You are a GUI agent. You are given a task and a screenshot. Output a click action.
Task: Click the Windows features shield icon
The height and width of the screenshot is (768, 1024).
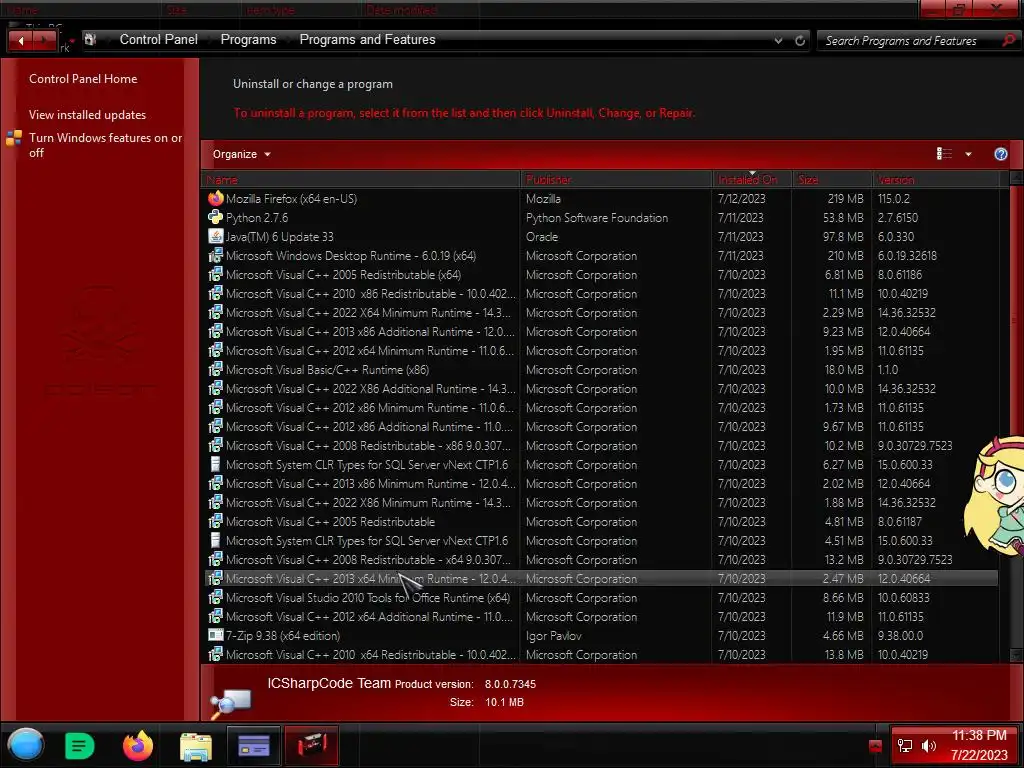[x=14, y=138]
